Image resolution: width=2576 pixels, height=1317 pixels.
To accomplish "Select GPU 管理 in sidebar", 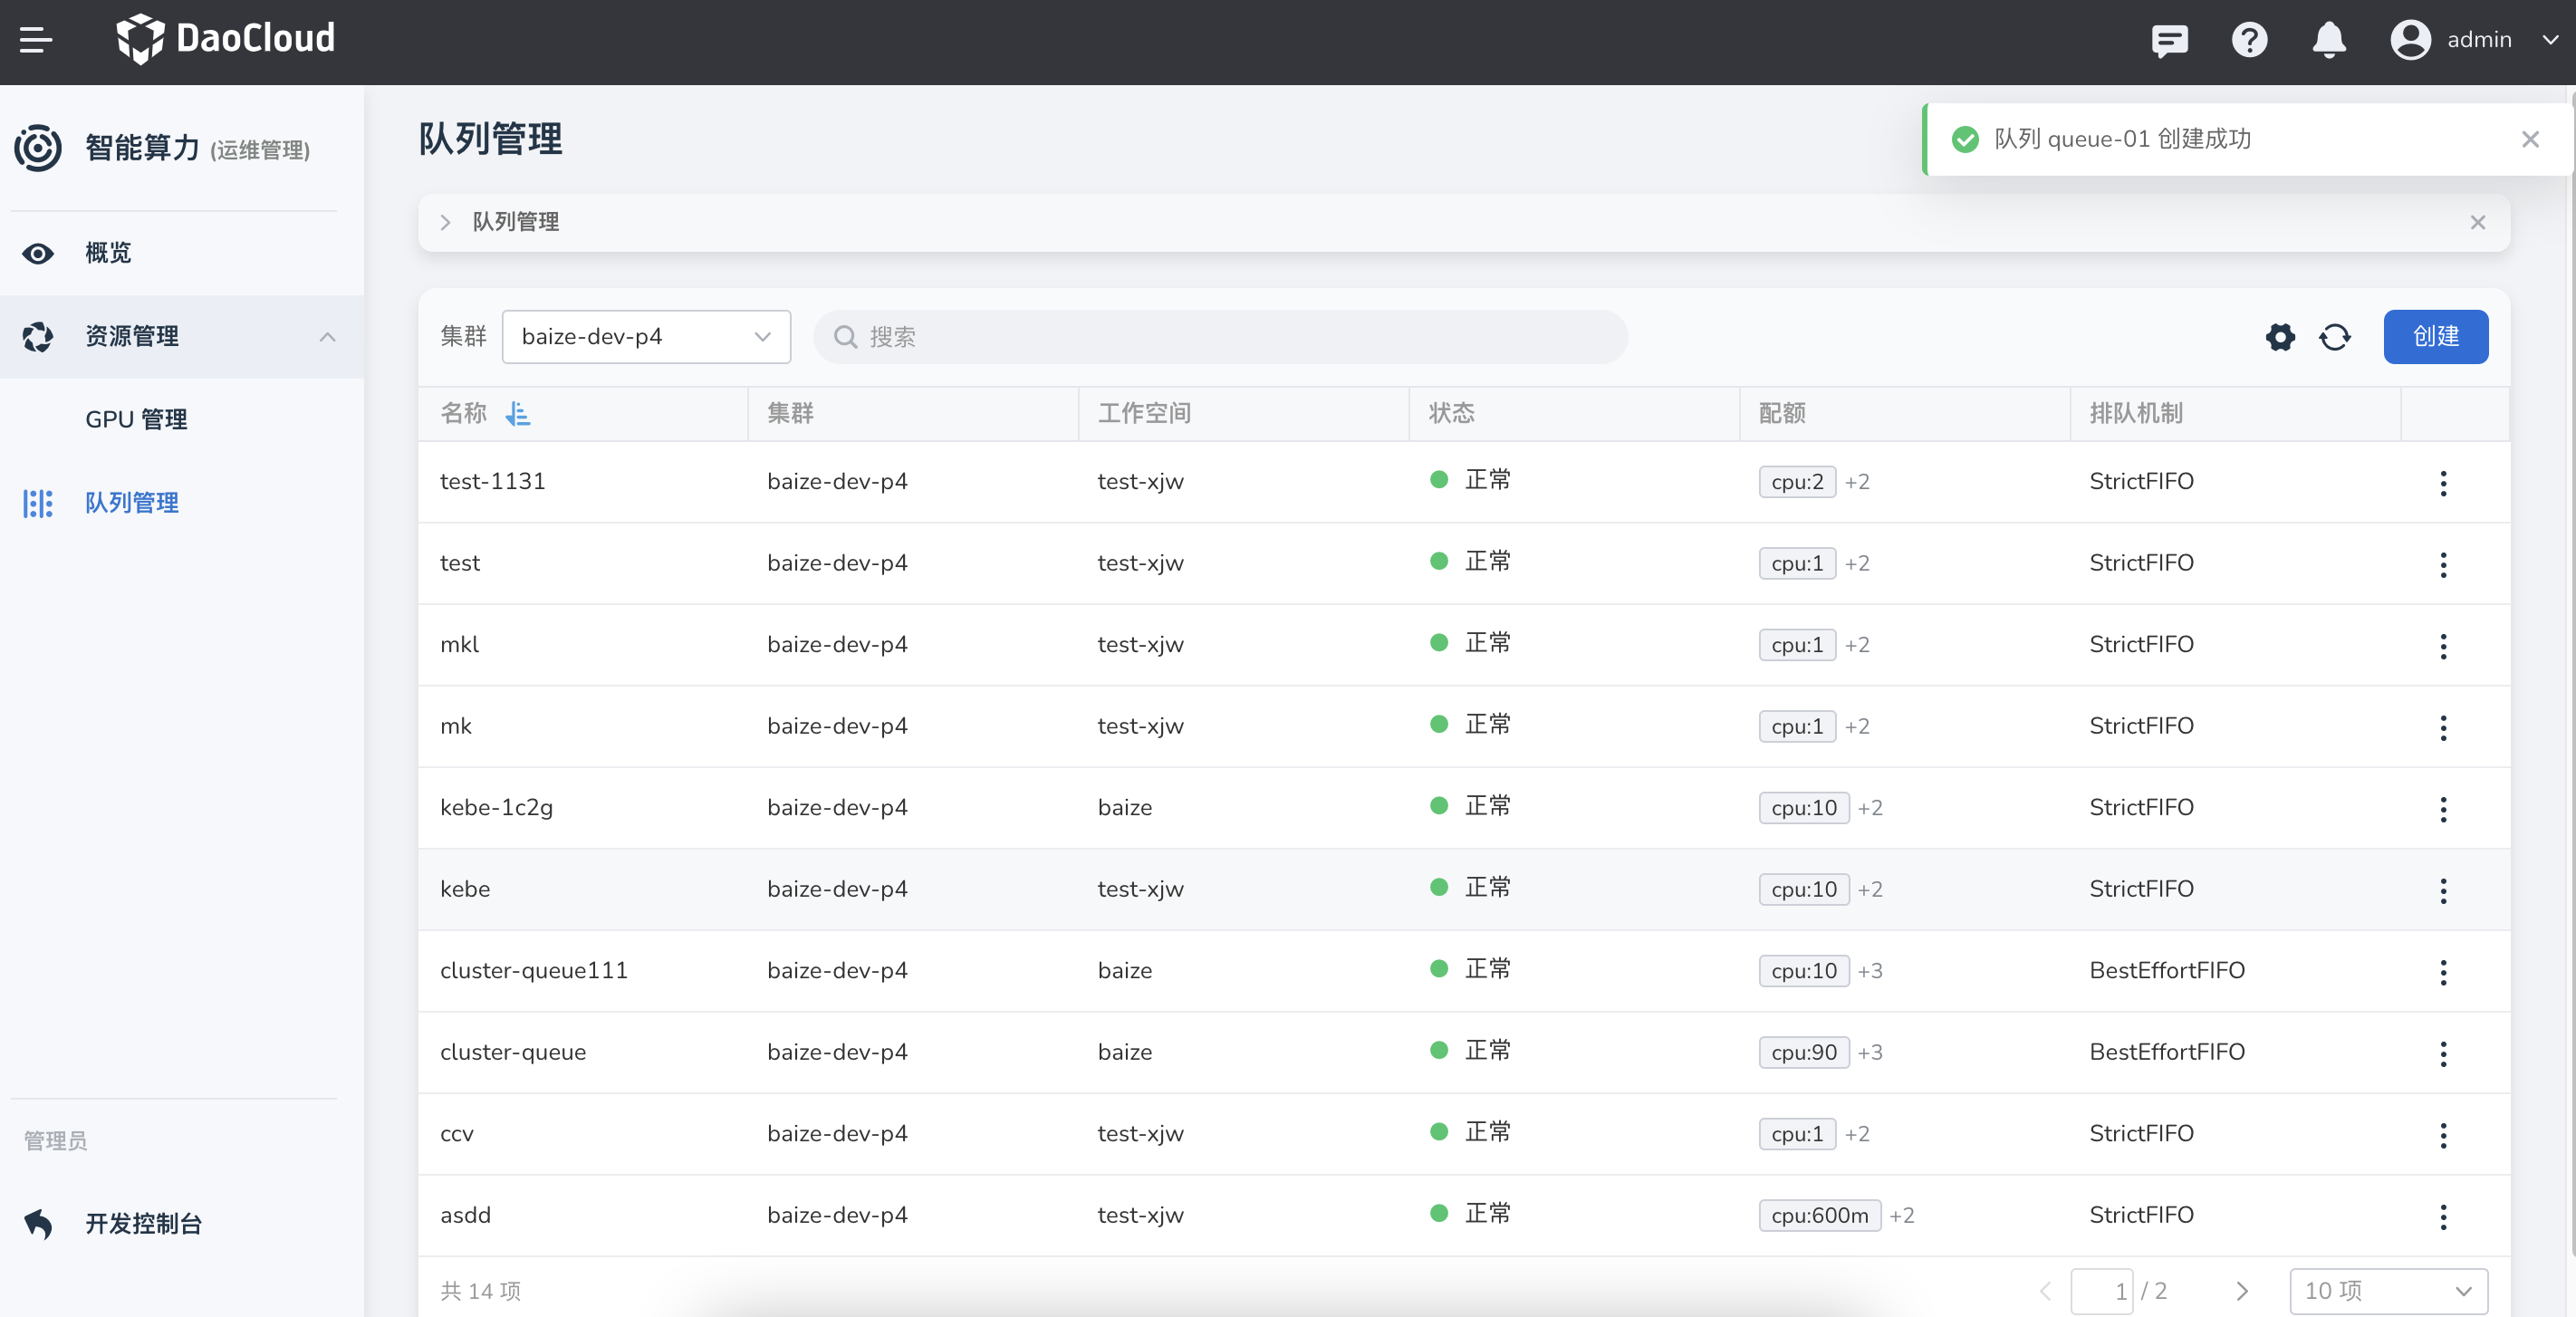I will (x=136, y=420).
